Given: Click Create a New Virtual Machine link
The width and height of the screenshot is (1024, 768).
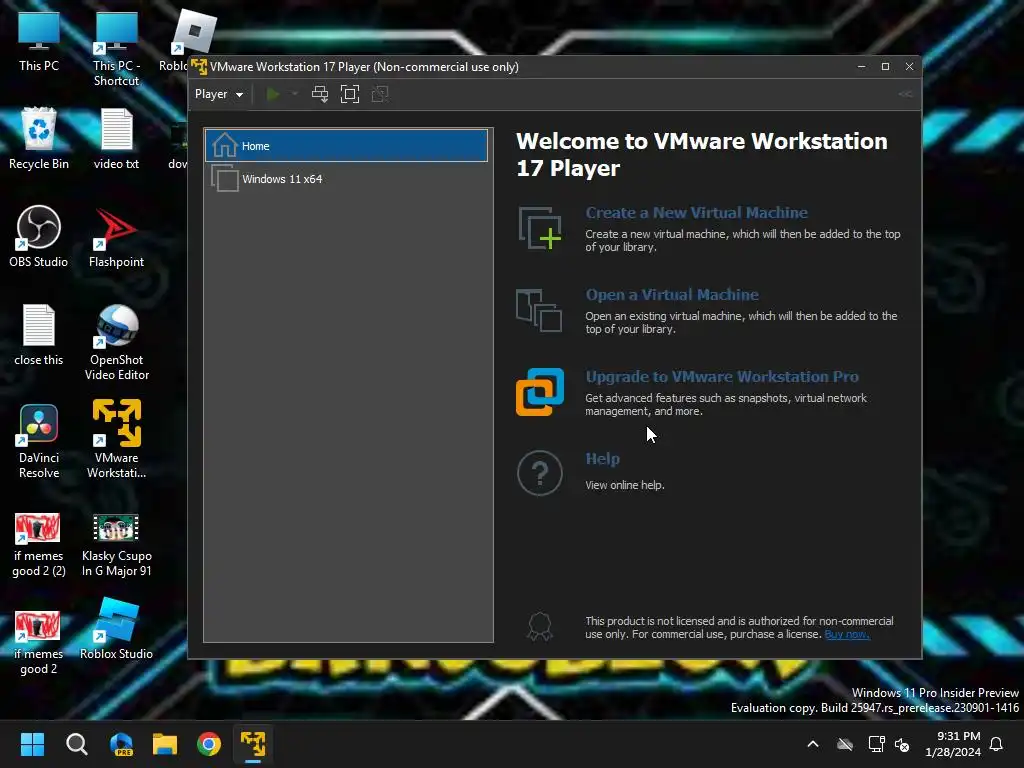Looking at the screenshot, I should pyautogui.click(x=696, y=213).
